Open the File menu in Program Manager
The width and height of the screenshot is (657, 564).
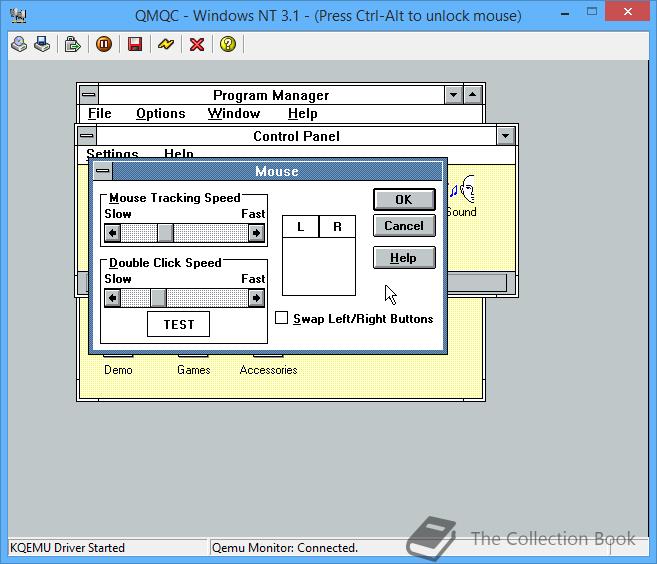(100, 114)
